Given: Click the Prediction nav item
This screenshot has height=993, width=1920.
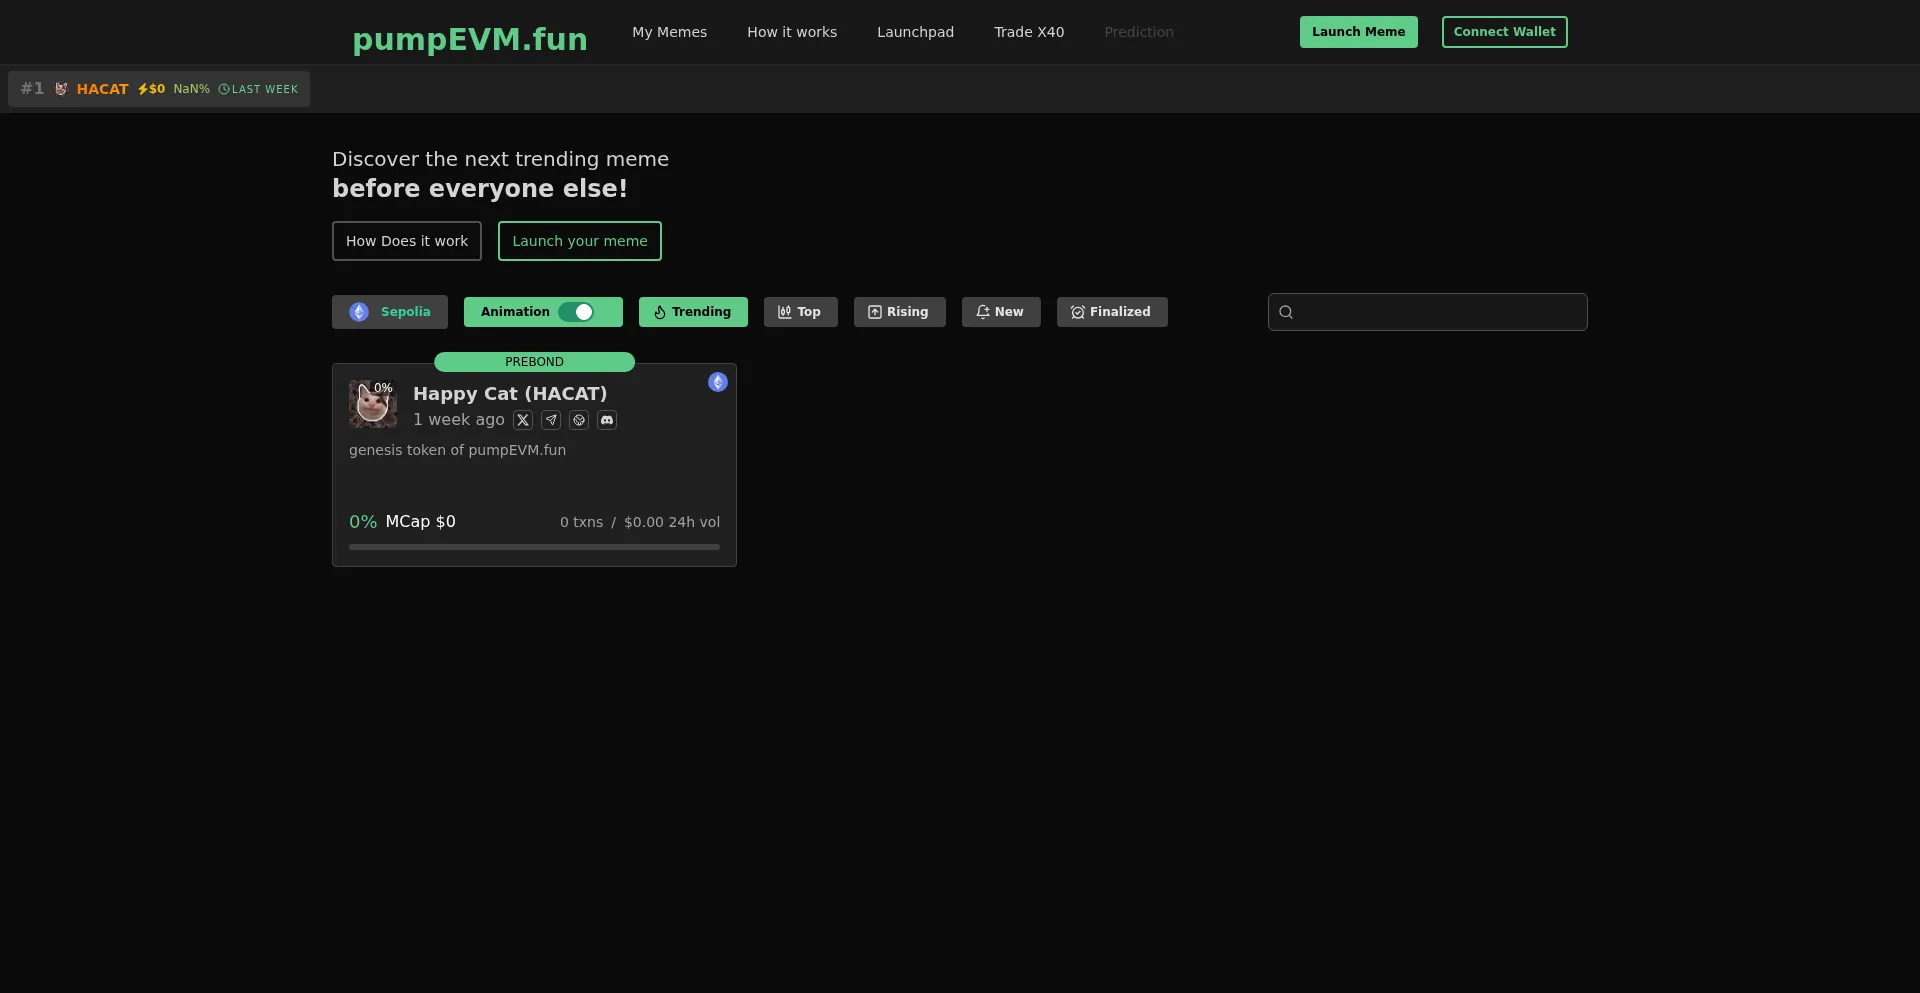Looking at the screenshot, I should [x=1139, y=32].
